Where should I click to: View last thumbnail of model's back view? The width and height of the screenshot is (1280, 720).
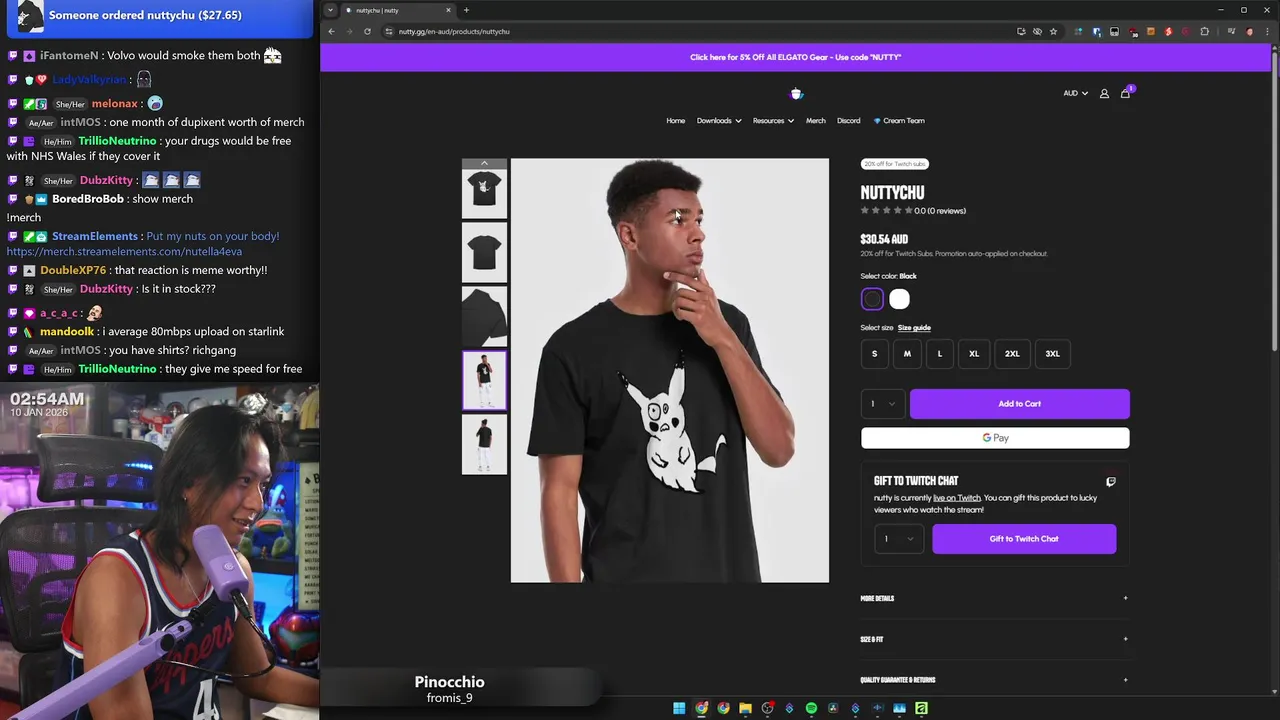[x=484, y=444]
